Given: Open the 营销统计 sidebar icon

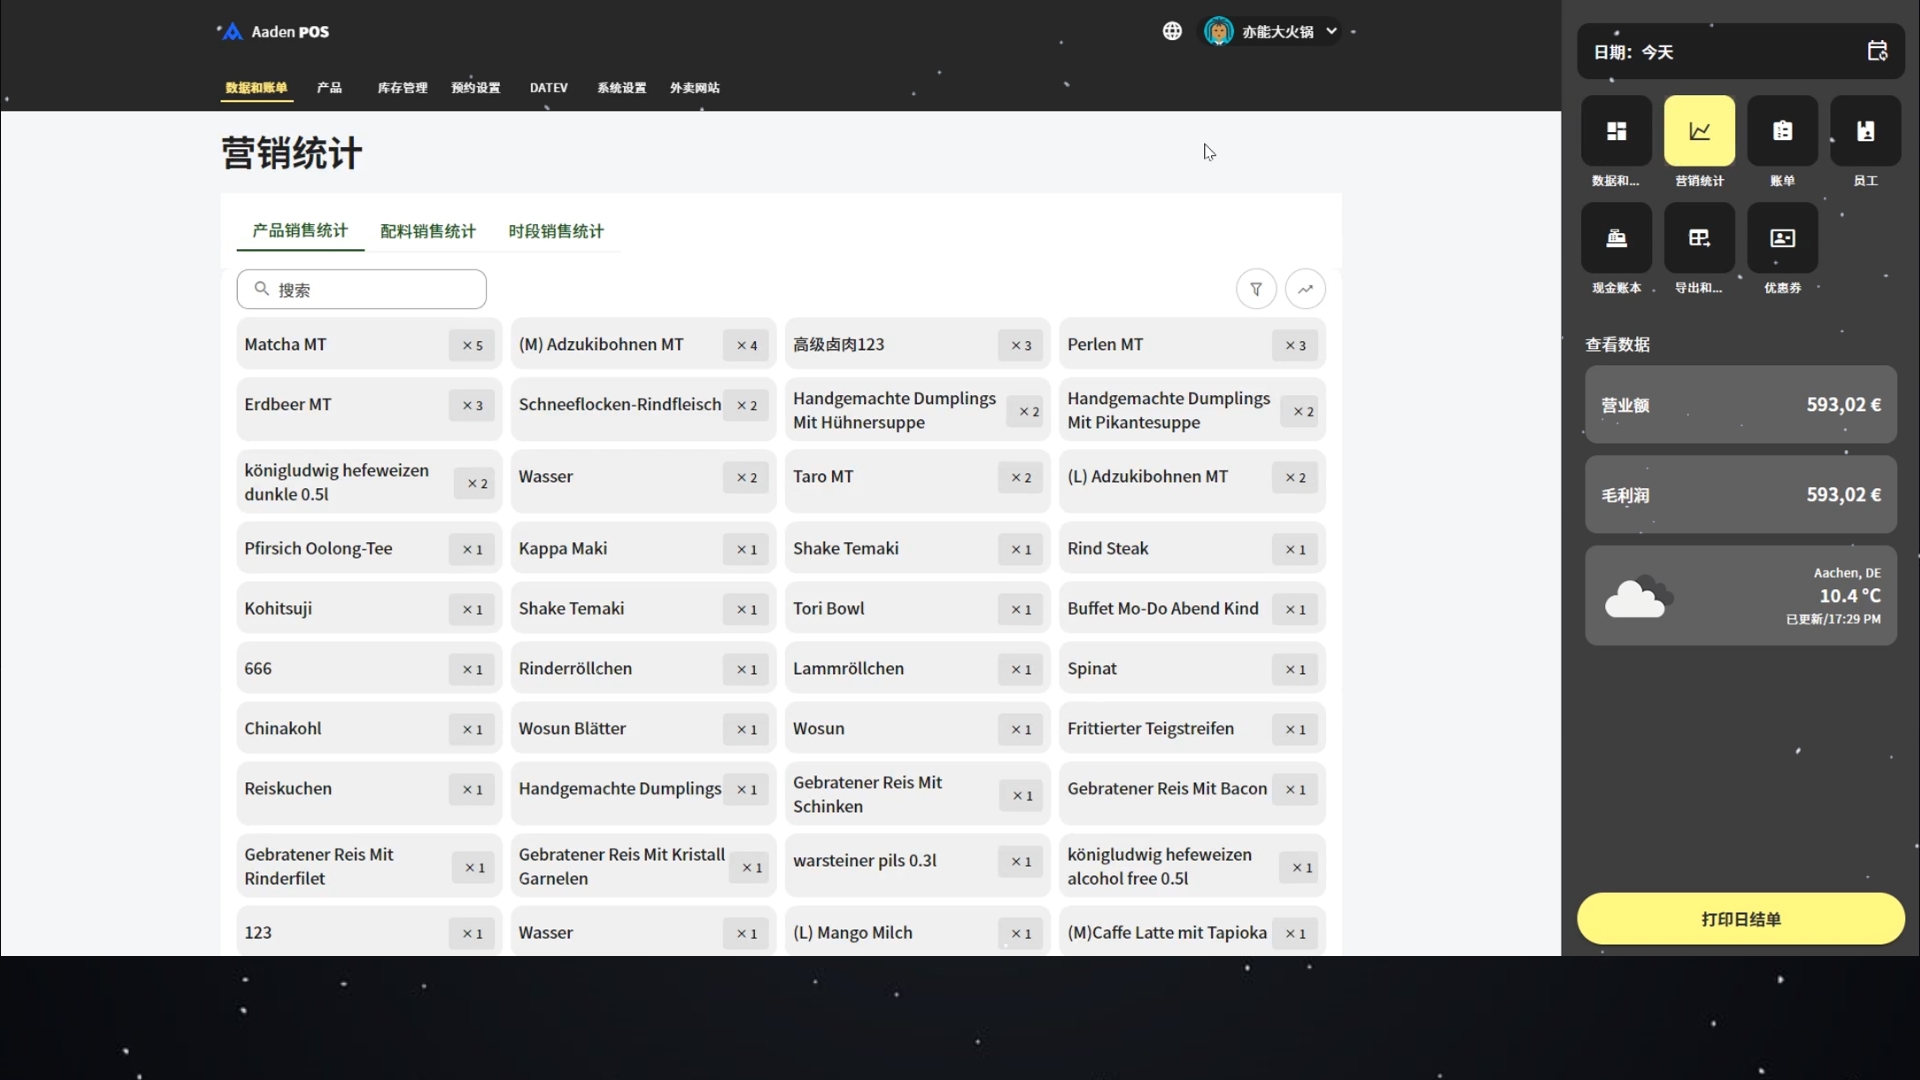Looking at the screenshot, I should [x=1699, y=131].
